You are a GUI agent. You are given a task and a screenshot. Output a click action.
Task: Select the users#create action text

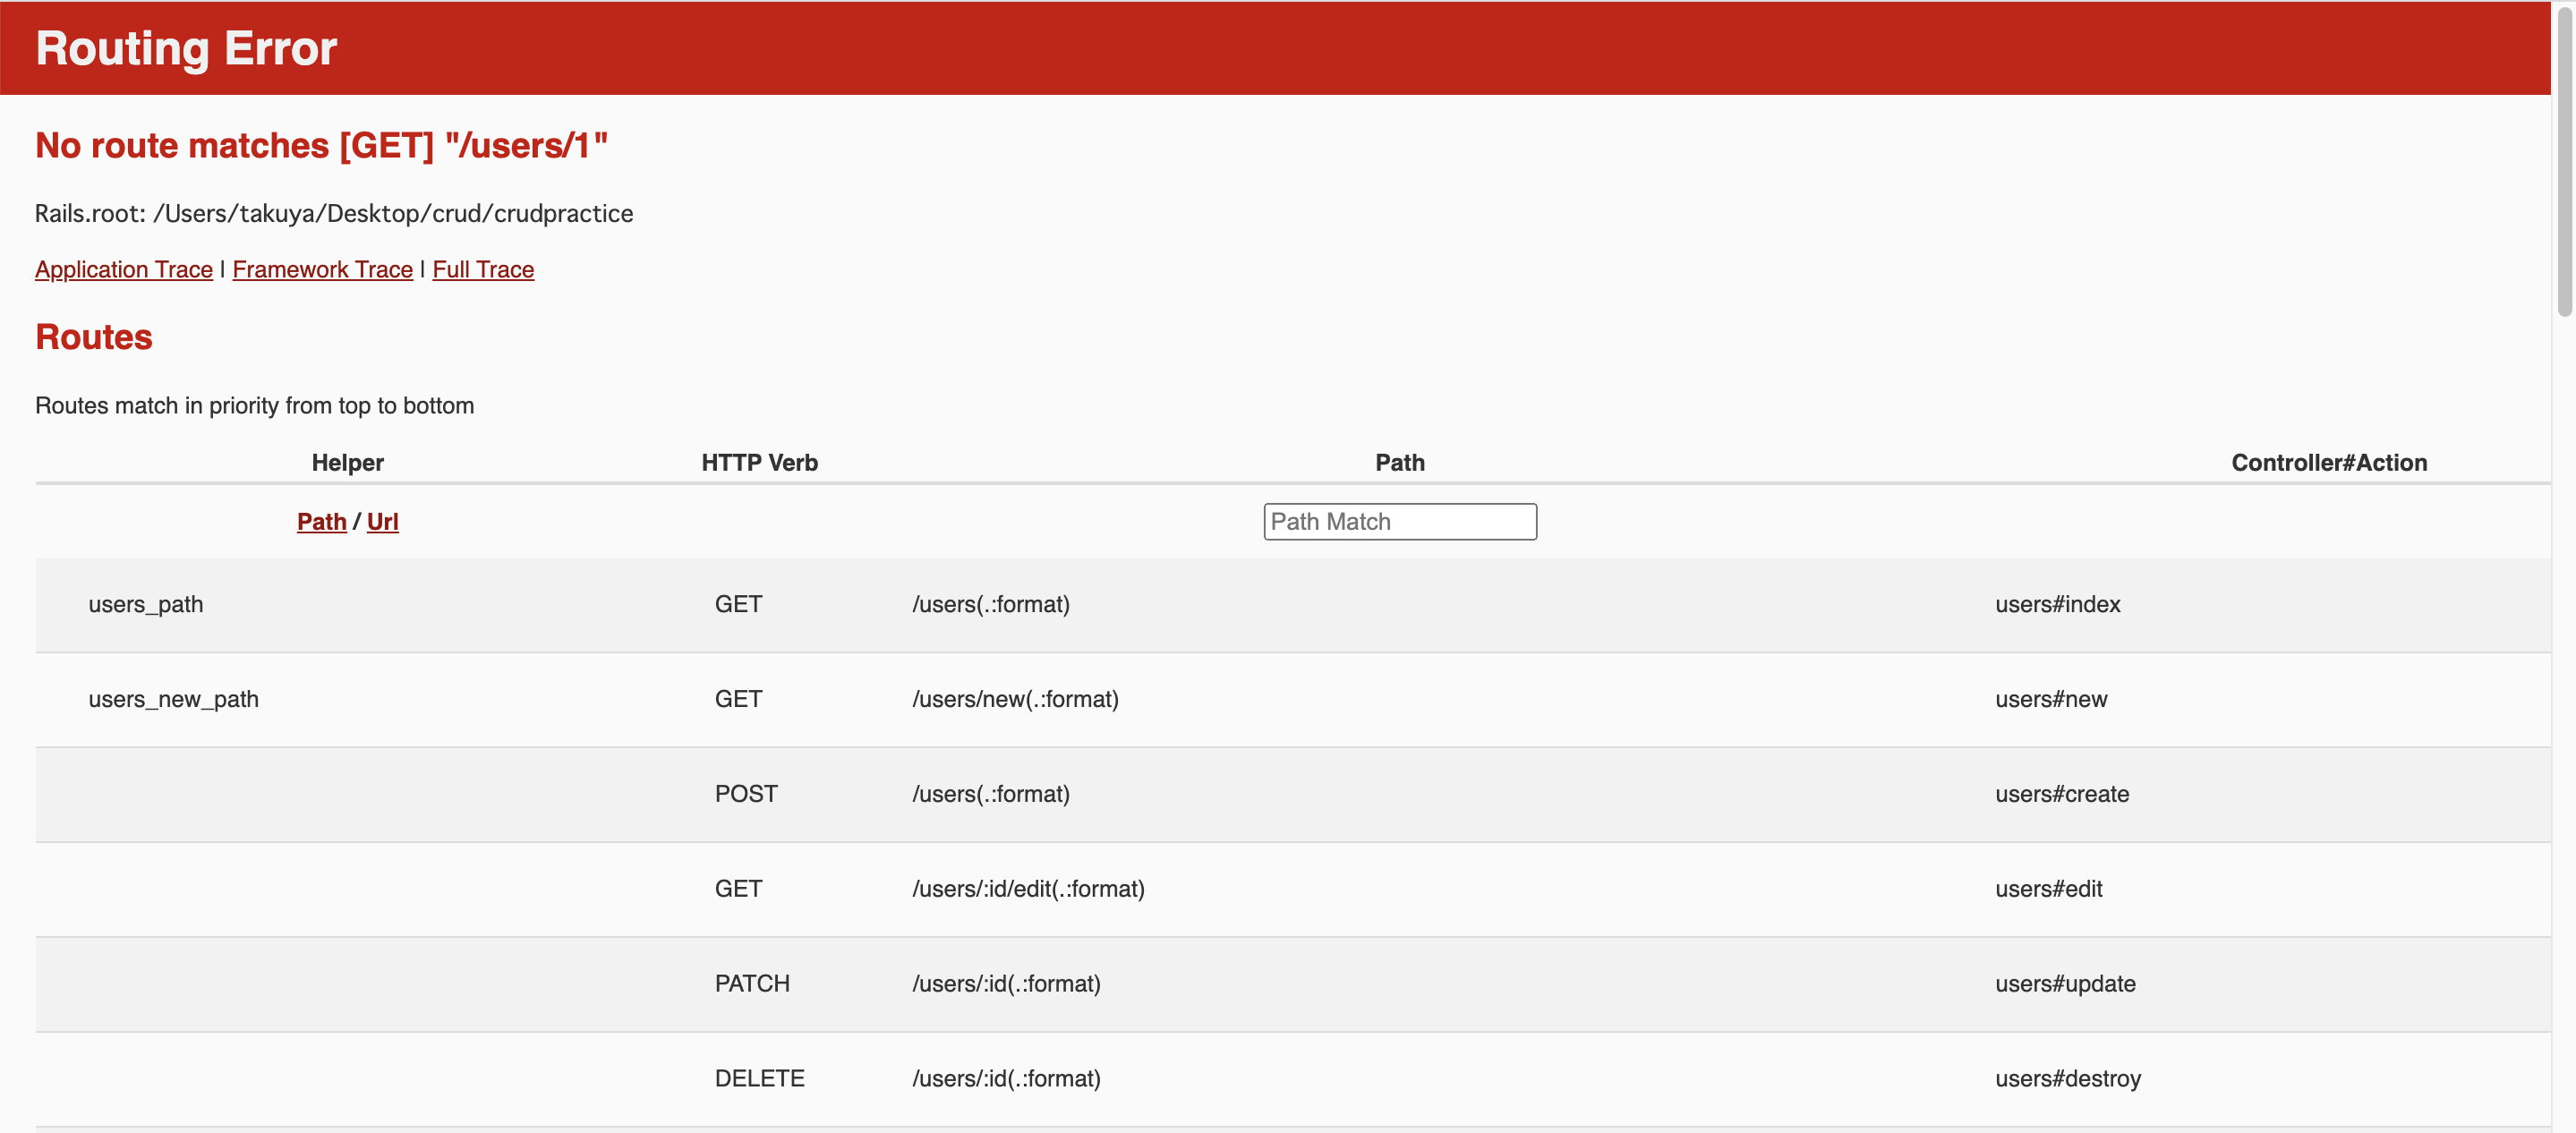point(2061,794)
